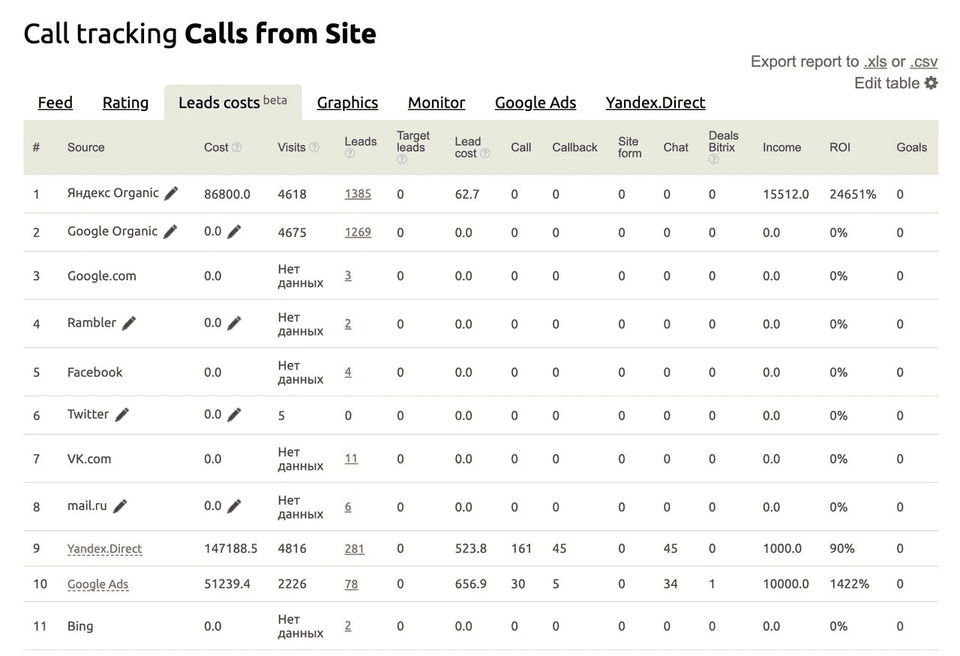Export report to .xls link
This screenshot has width=960, height=656.
coord(875,62)
